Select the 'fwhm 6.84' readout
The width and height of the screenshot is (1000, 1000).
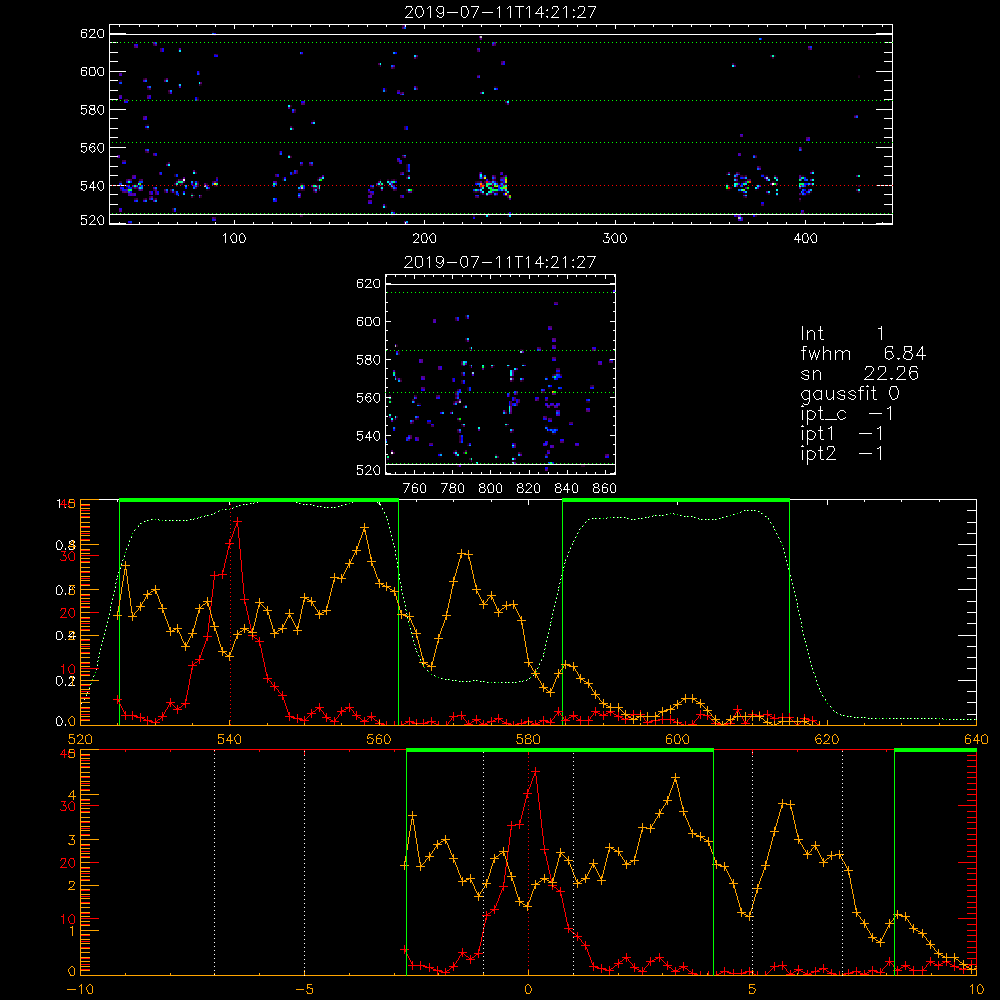863,353
